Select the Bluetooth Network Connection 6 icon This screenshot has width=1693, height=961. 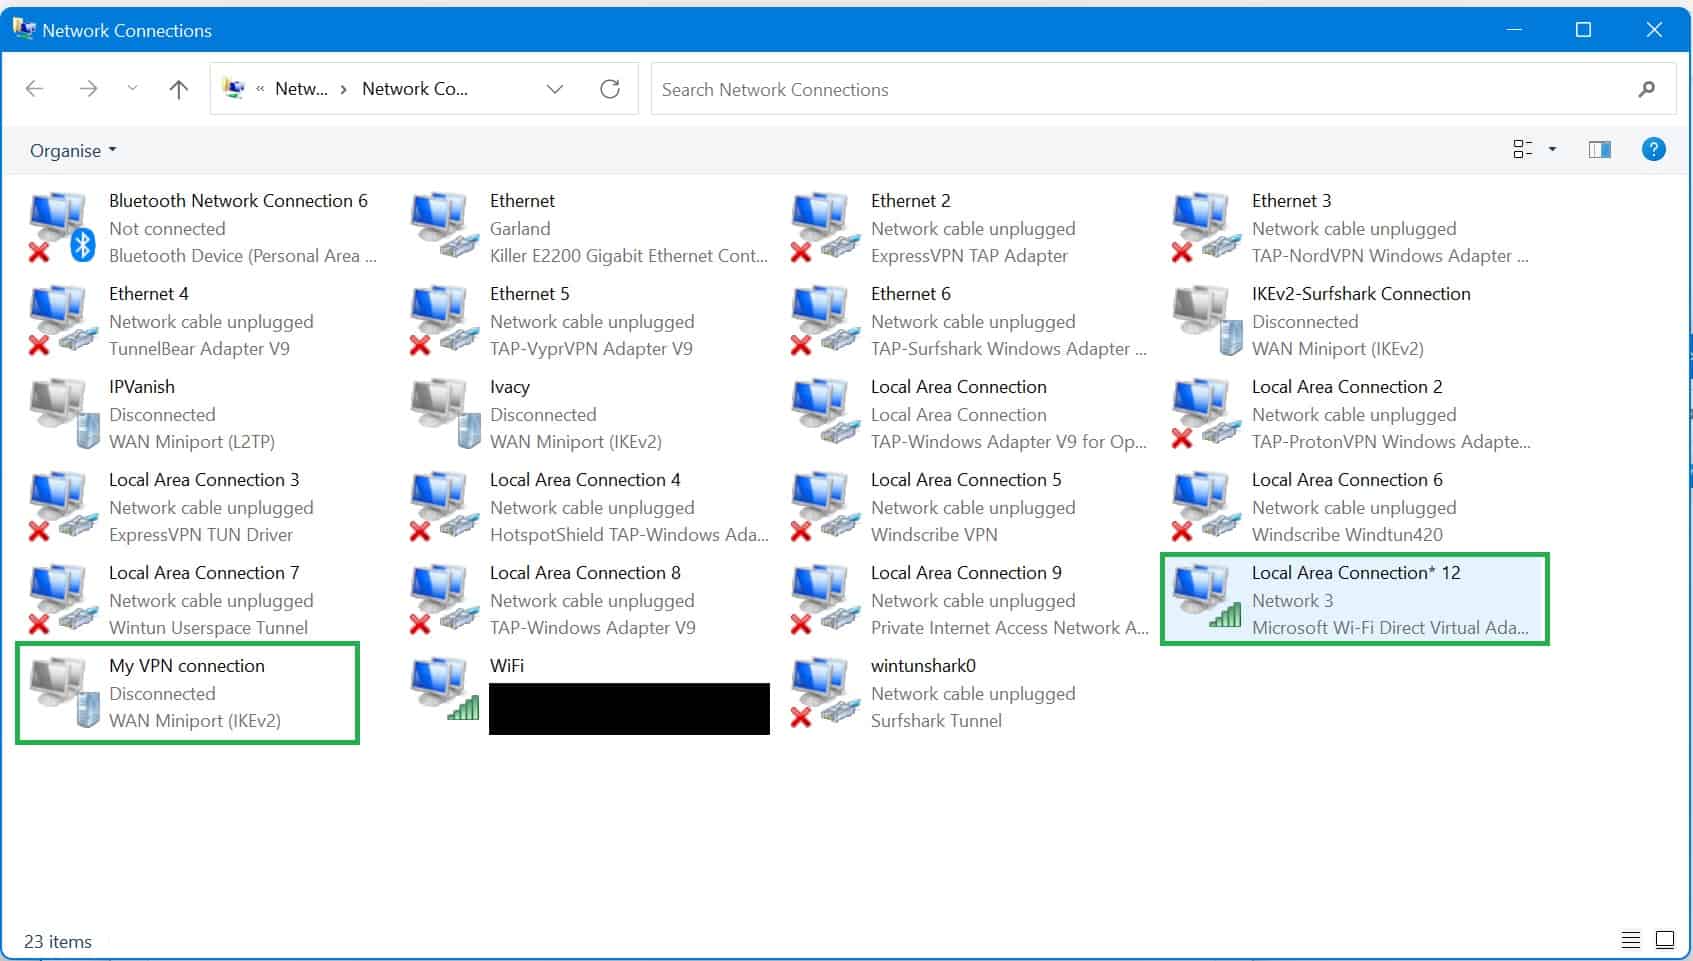click(x=62, y=228)
